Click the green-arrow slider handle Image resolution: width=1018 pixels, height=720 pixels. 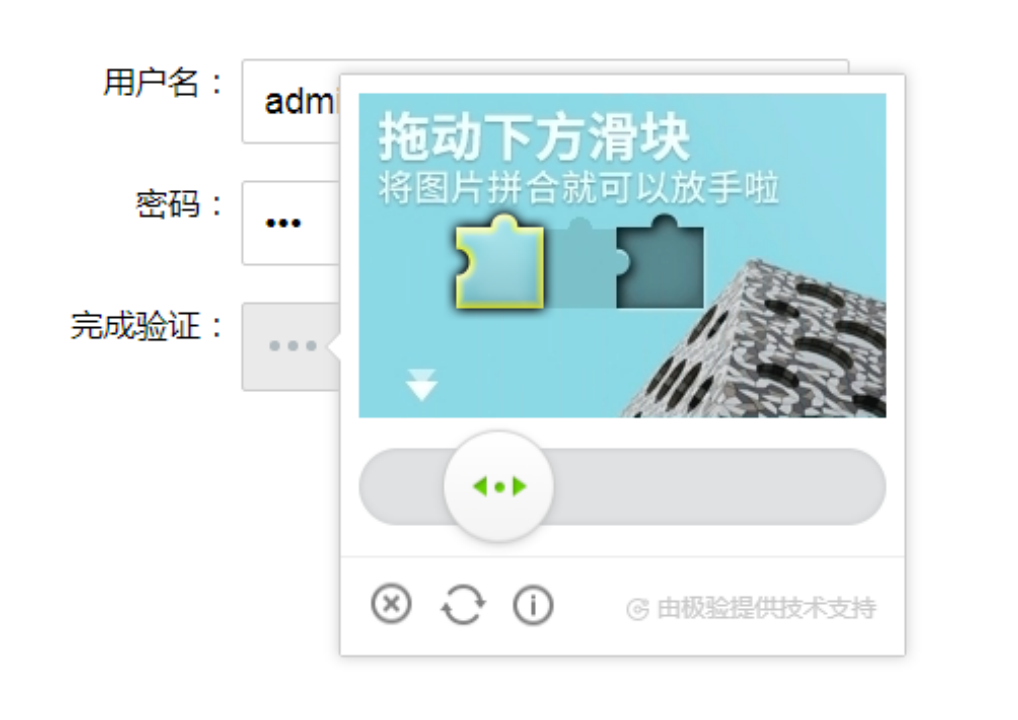[x=499, y=486]
